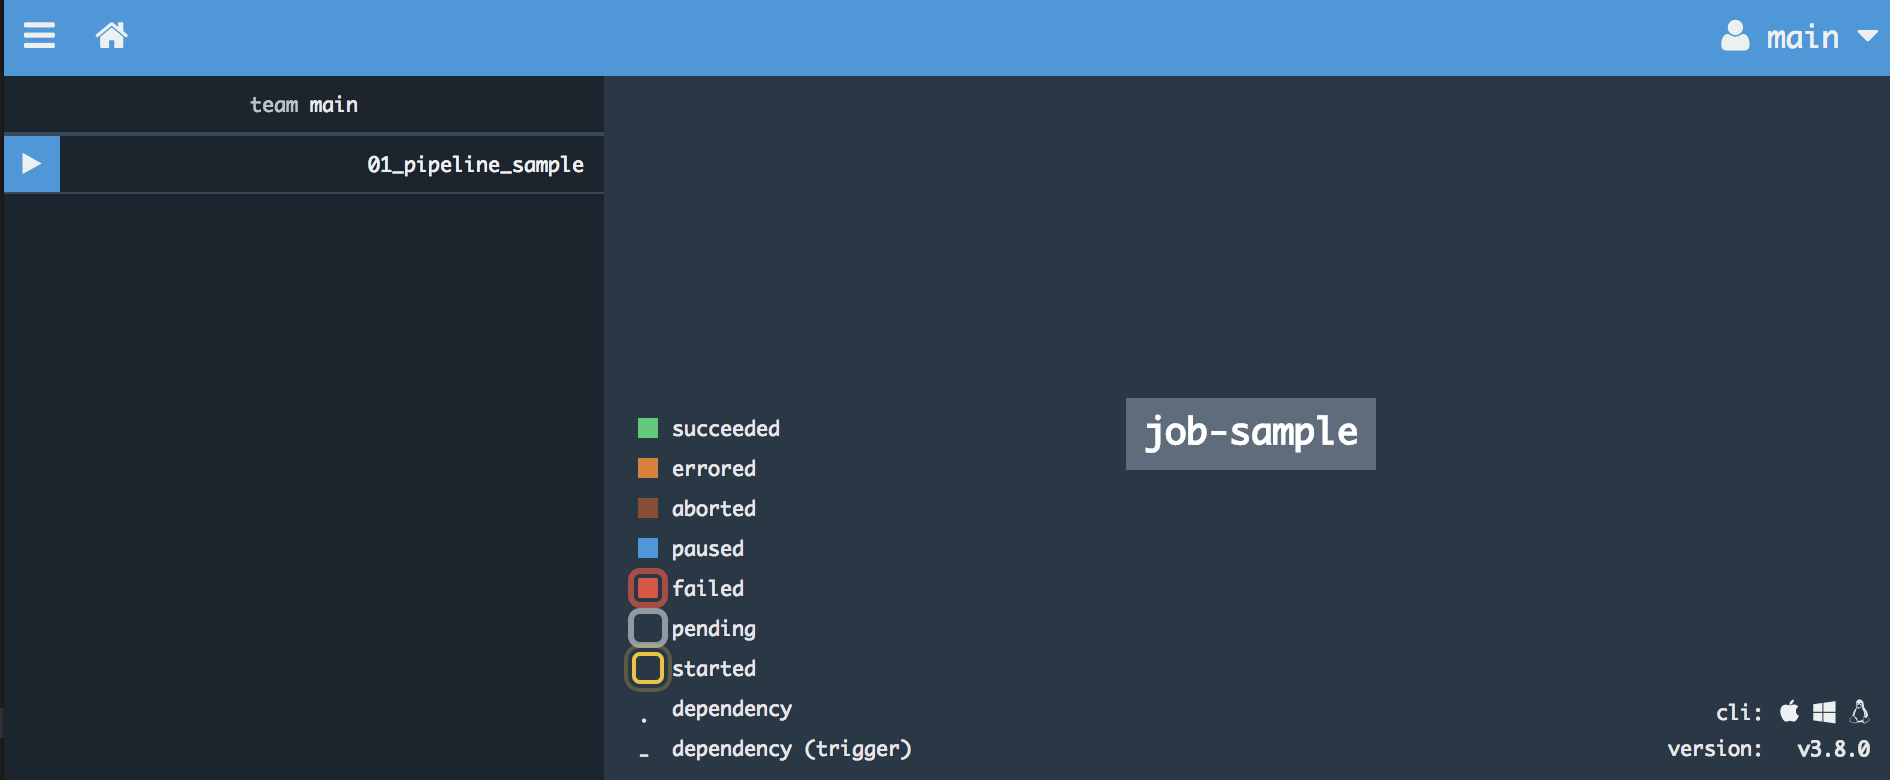Click the aborted legend label
Viewport: 1890px width, 780px height.
[714, 508]
